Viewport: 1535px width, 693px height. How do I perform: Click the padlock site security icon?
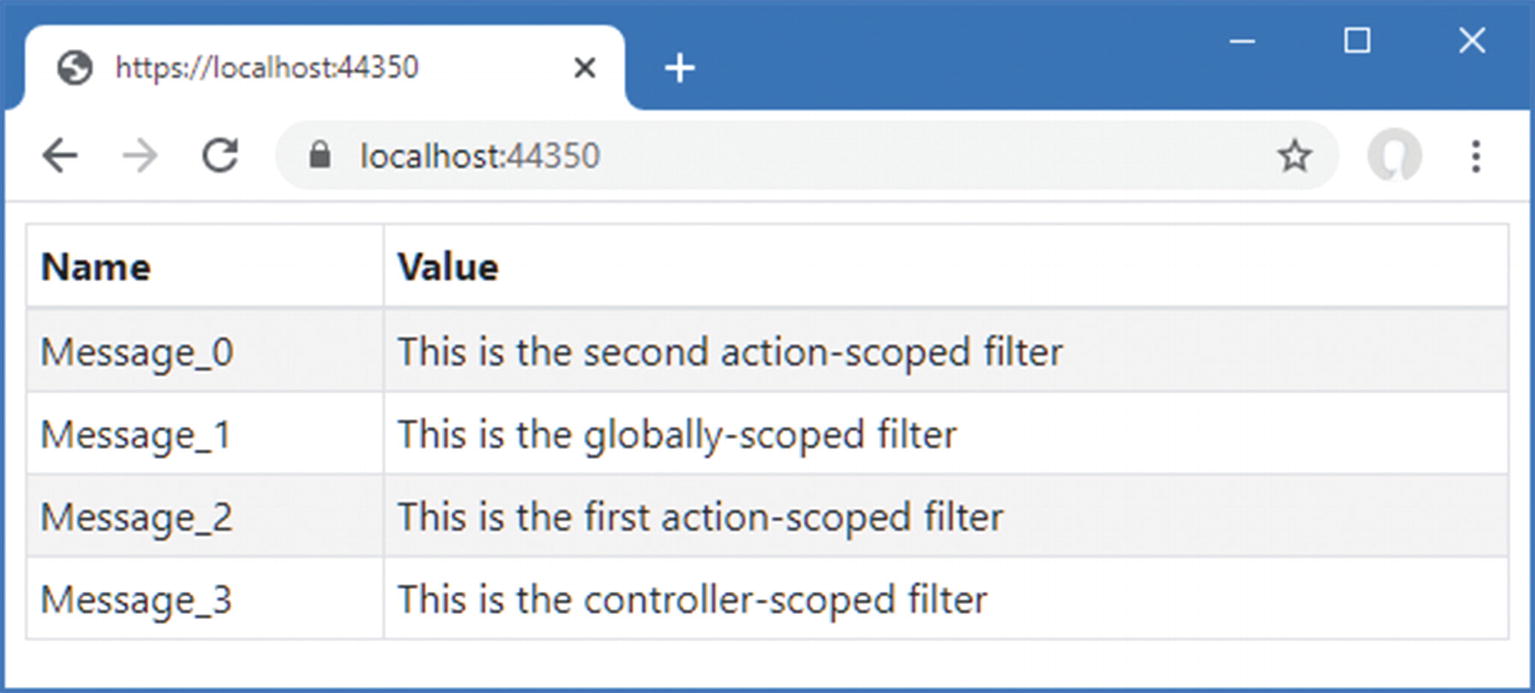320,156
